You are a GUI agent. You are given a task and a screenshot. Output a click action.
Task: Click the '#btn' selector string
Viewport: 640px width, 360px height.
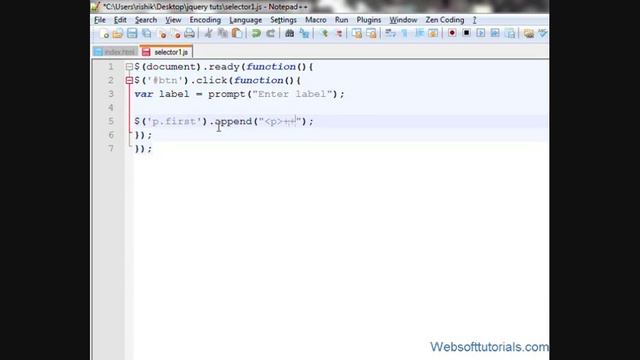[x=165, y=80]
